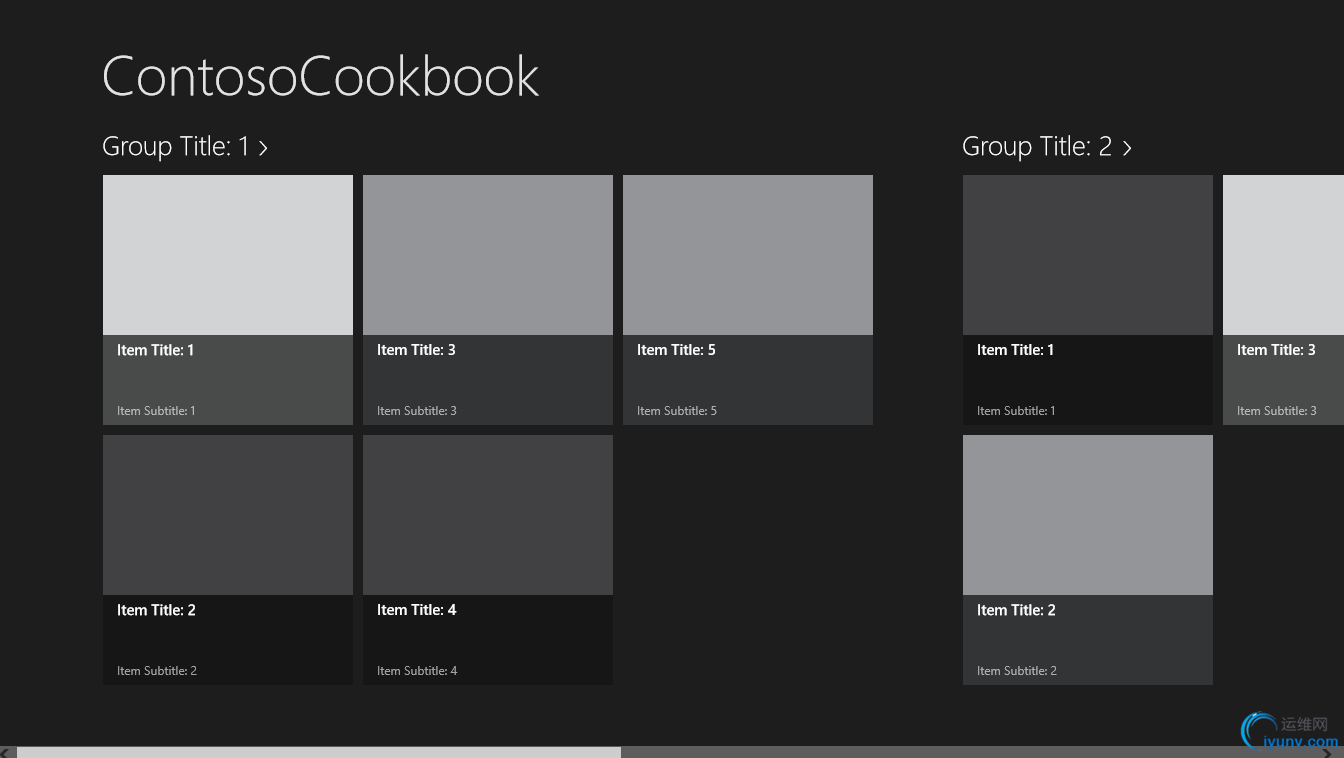Open second group's partially visible Item 3 image
The image size is (1344, 758).
tap(1284, 255)
